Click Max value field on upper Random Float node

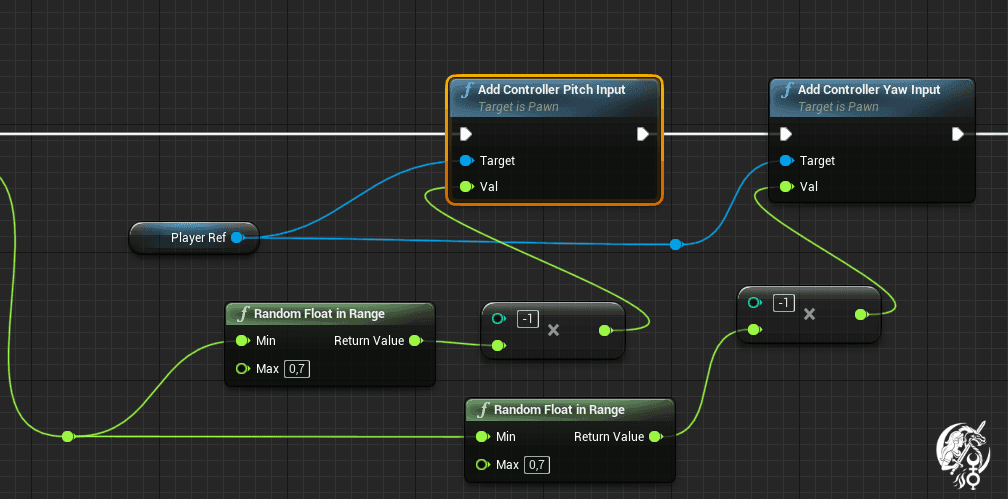(296, 369)
